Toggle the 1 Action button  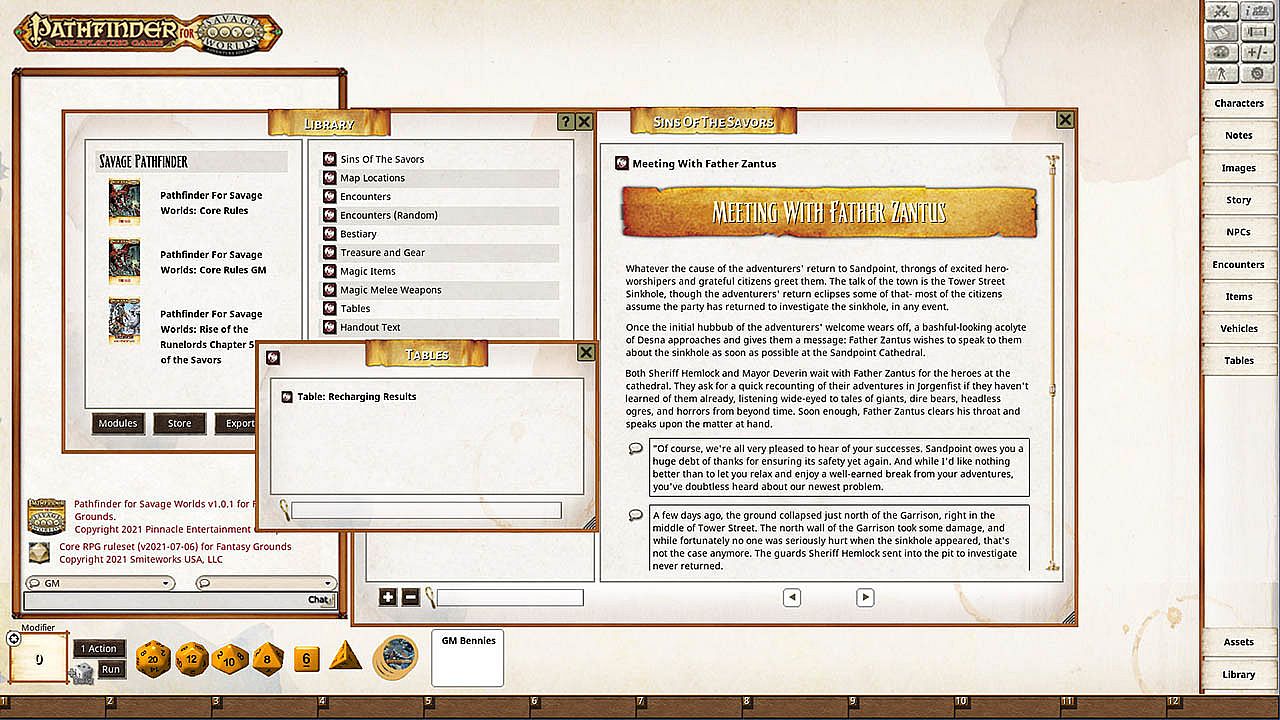(101, 649)
